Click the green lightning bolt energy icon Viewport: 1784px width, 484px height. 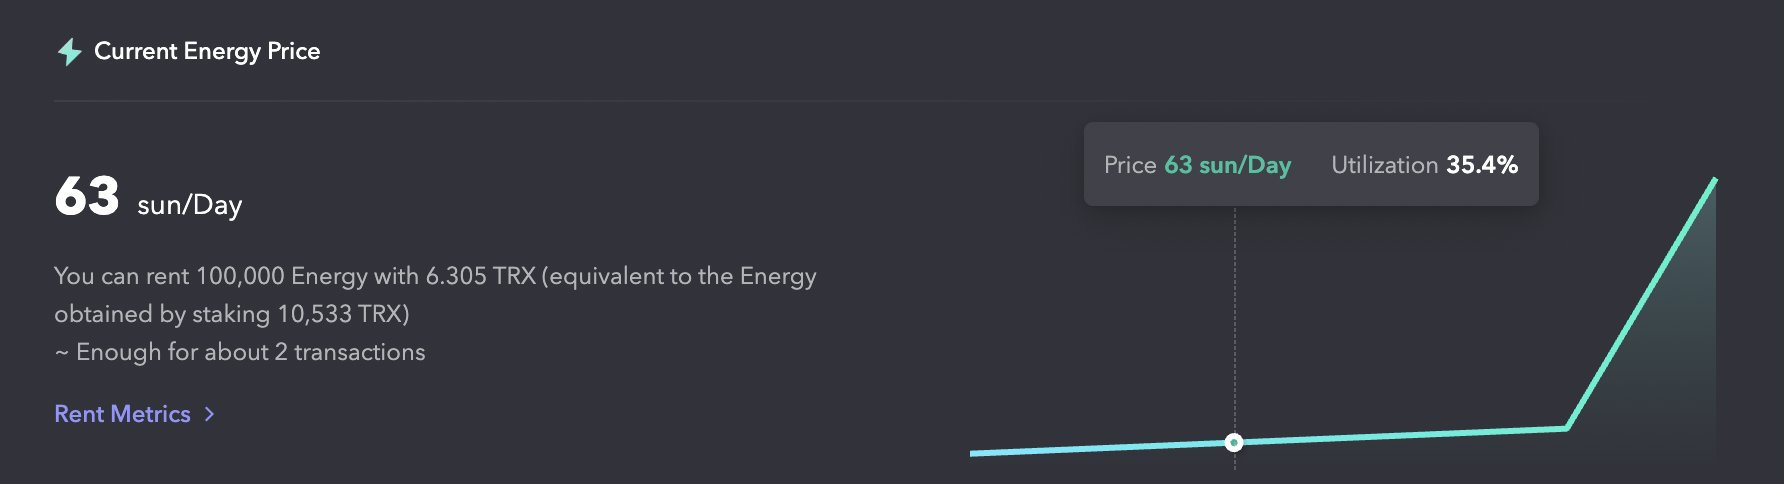click(69, 52)
